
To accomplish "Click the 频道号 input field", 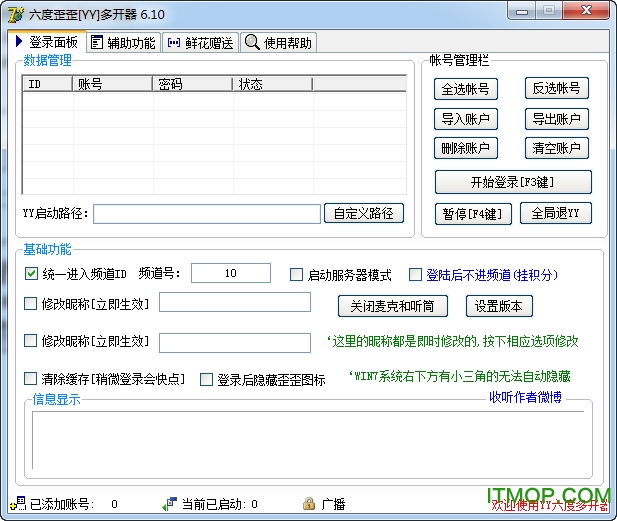I will (230, 273).
